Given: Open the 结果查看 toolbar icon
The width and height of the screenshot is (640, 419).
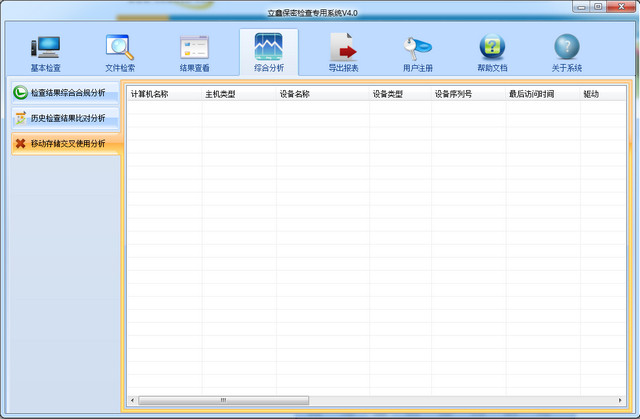Looking at the screenshot, I should coord(194,47).
